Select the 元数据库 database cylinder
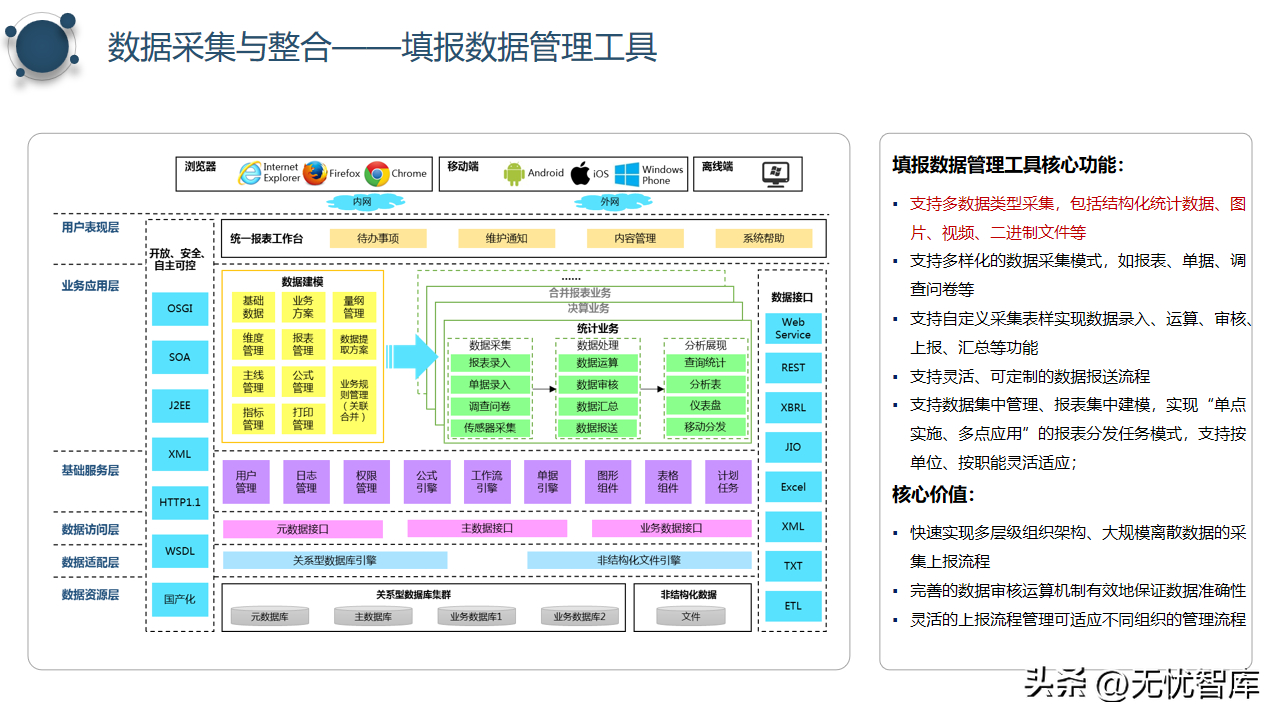This screenshot has width=1280, height=720. coord(269,616)
